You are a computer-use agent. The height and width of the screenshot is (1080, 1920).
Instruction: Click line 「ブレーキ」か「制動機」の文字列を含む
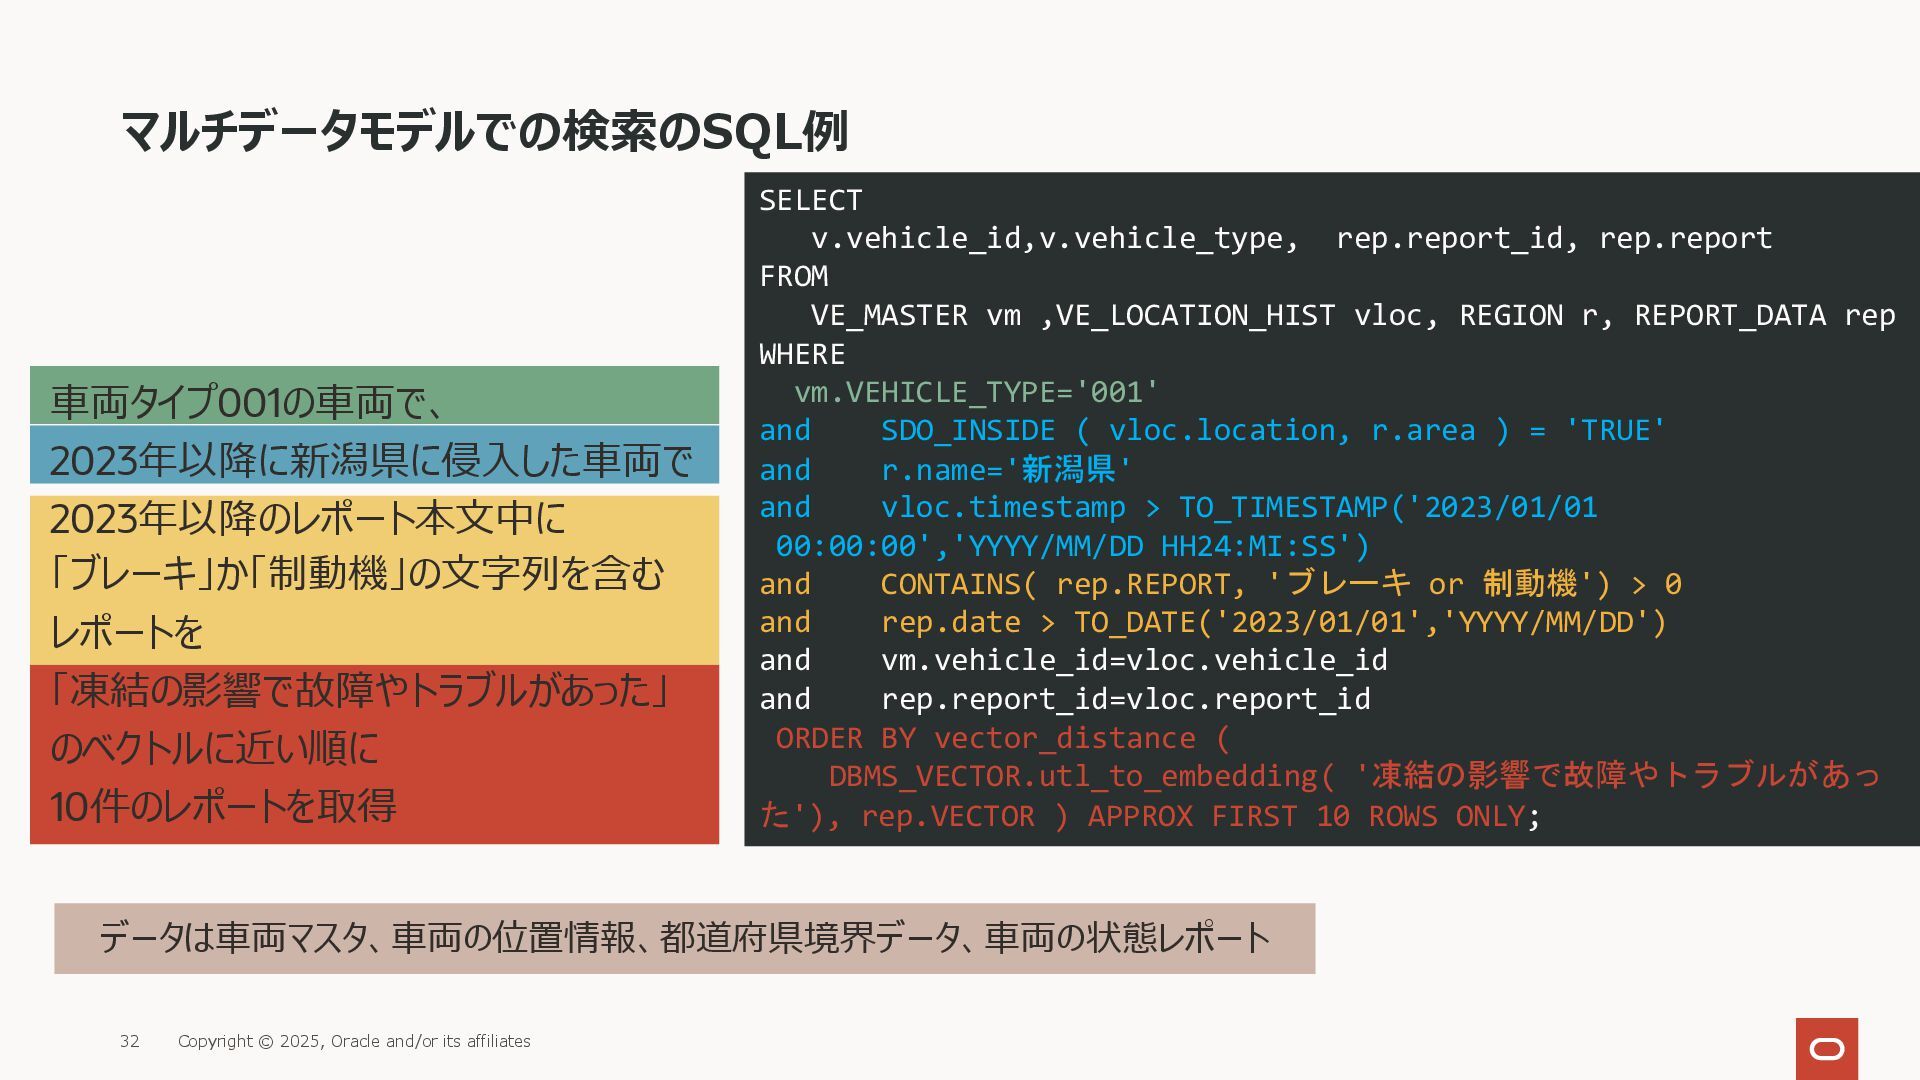coord(357,573)
